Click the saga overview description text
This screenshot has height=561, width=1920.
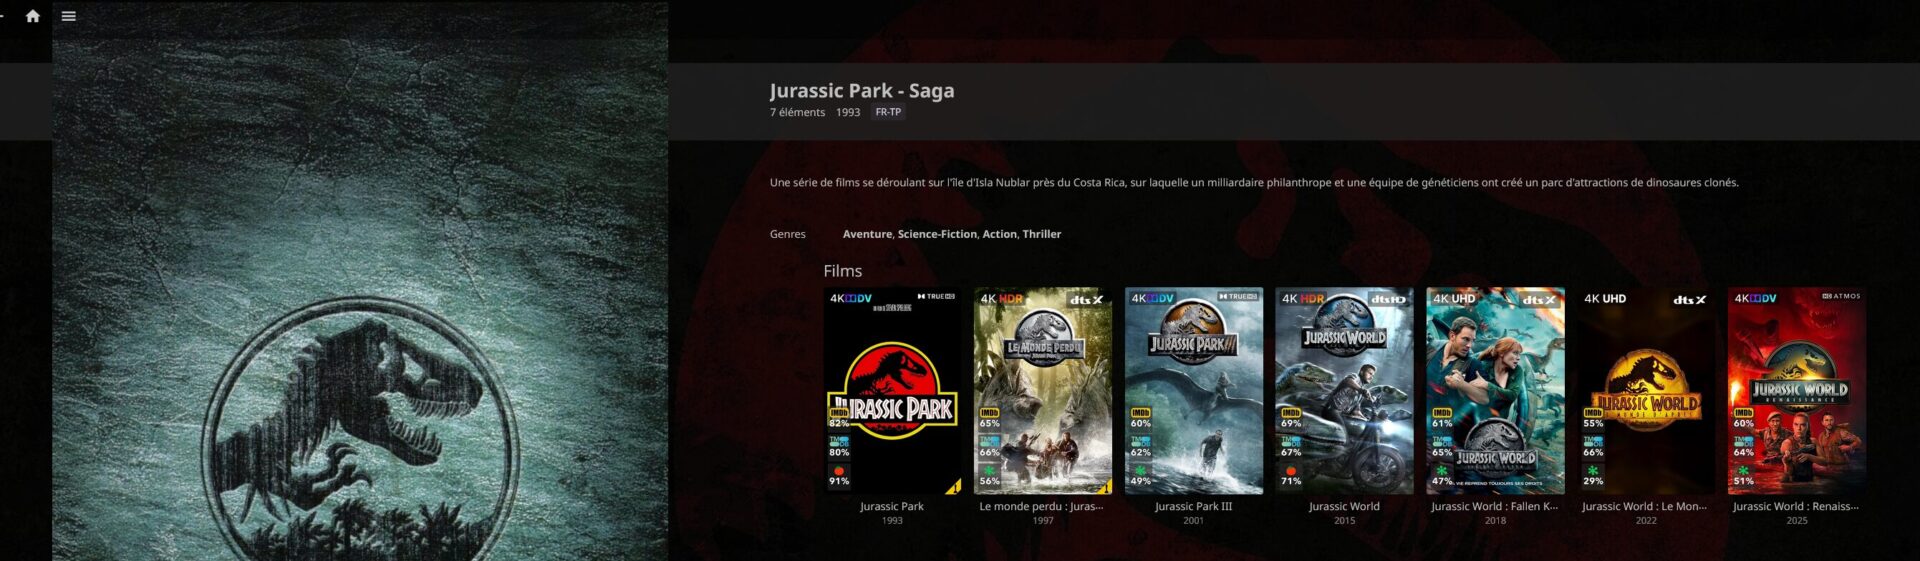(1254, 182)
